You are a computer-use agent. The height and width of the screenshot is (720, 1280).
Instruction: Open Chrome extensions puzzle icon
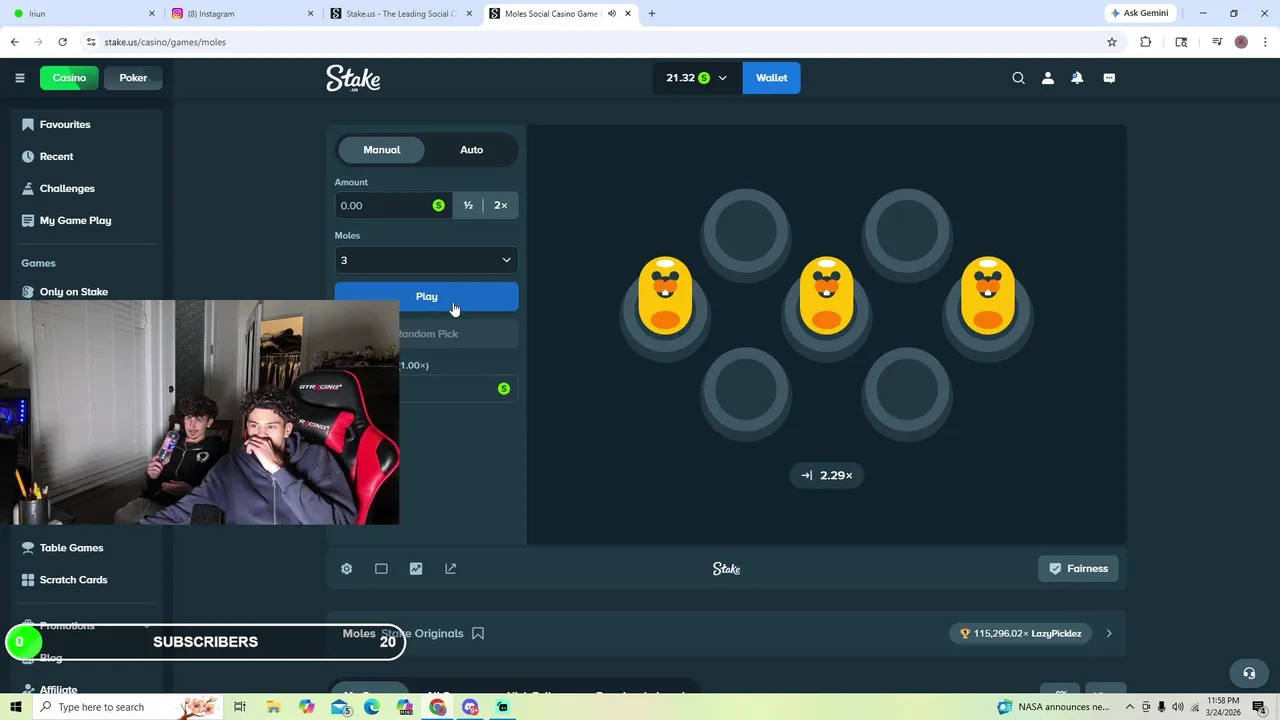point(1146,42)
